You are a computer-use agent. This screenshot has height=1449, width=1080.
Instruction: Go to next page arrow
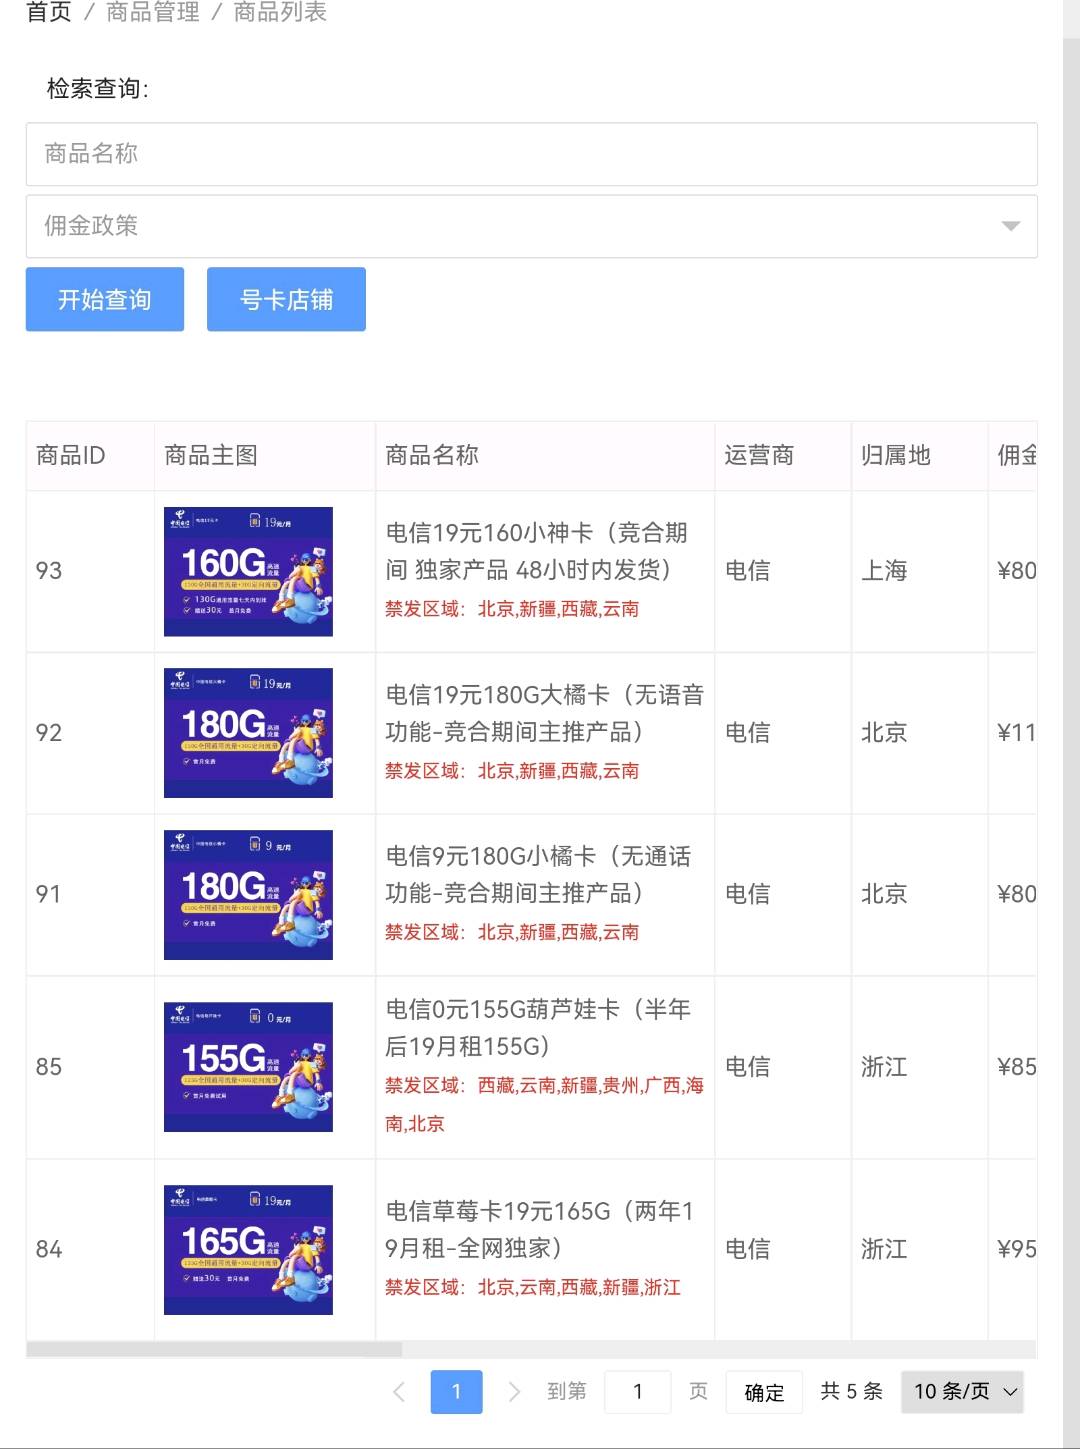(x=514, y=1392)
